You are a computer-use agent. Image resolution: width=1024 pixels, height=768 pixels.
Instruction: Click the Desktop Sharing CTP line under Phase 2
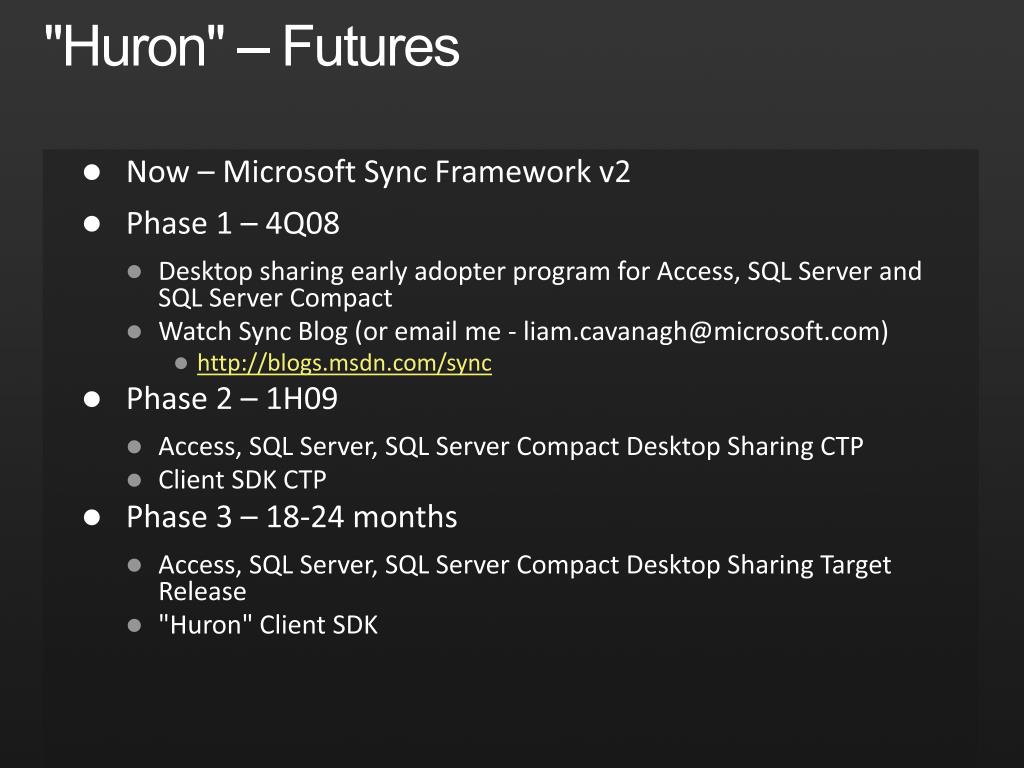(x=511, y=447)
